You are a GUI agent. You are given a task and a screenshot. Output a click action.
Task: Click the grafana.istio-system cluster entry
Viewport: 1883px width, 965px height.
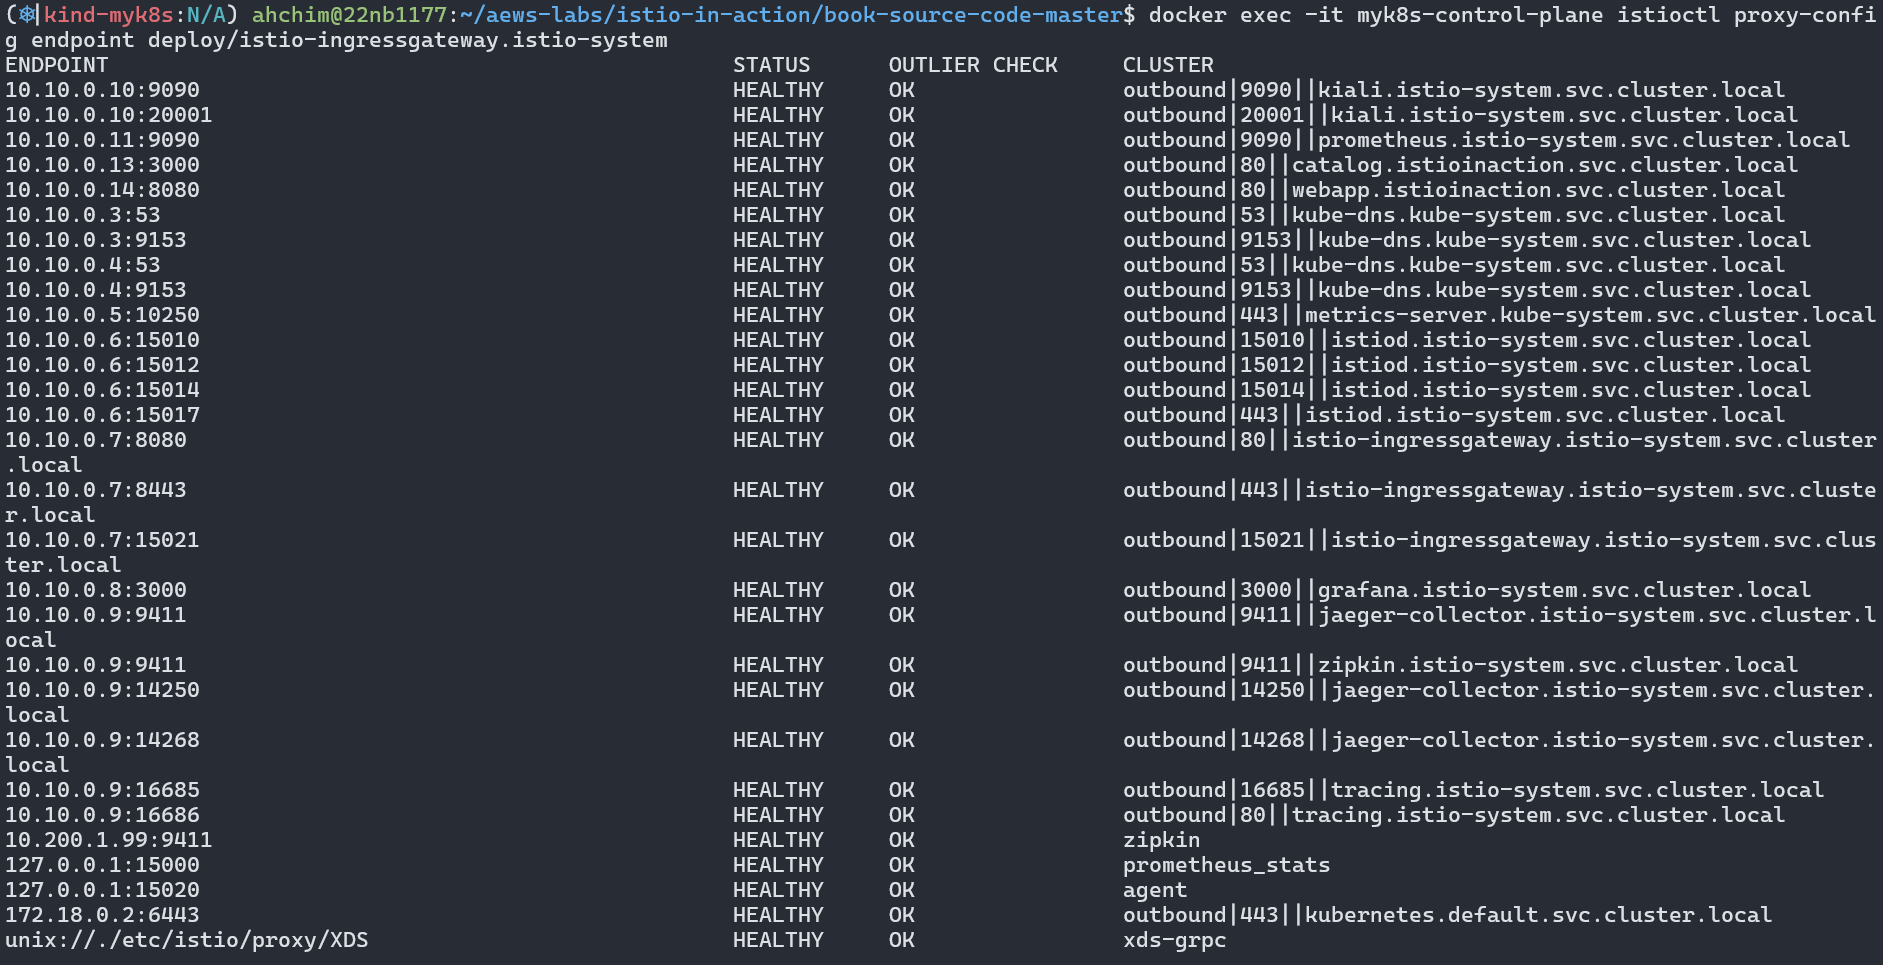tap(1467, 590)
